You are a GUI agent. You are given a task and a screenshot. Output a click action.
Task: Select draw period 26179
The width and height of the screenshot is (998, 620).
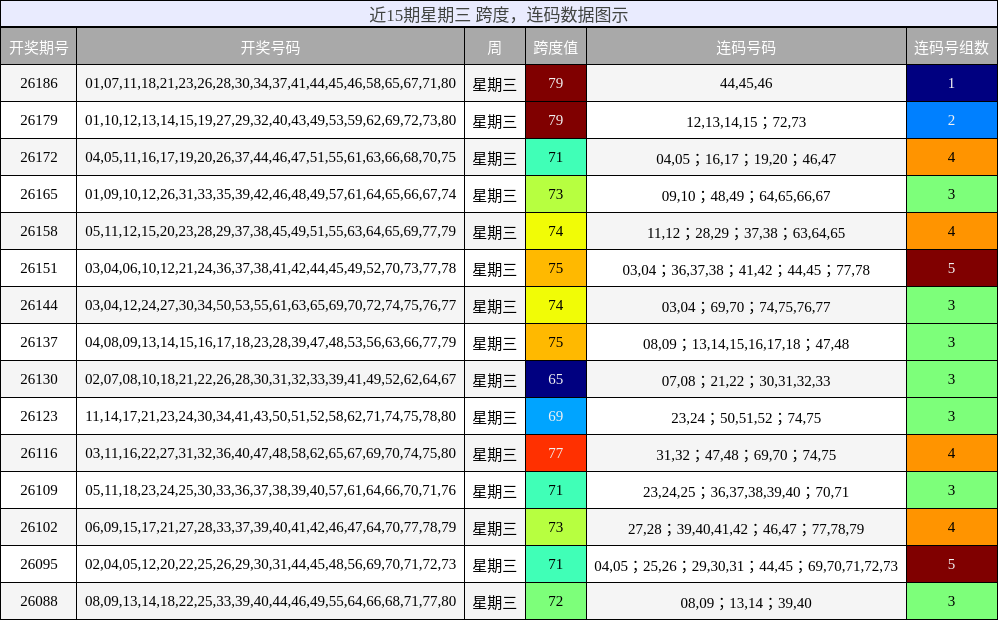[x=39, y=120]
